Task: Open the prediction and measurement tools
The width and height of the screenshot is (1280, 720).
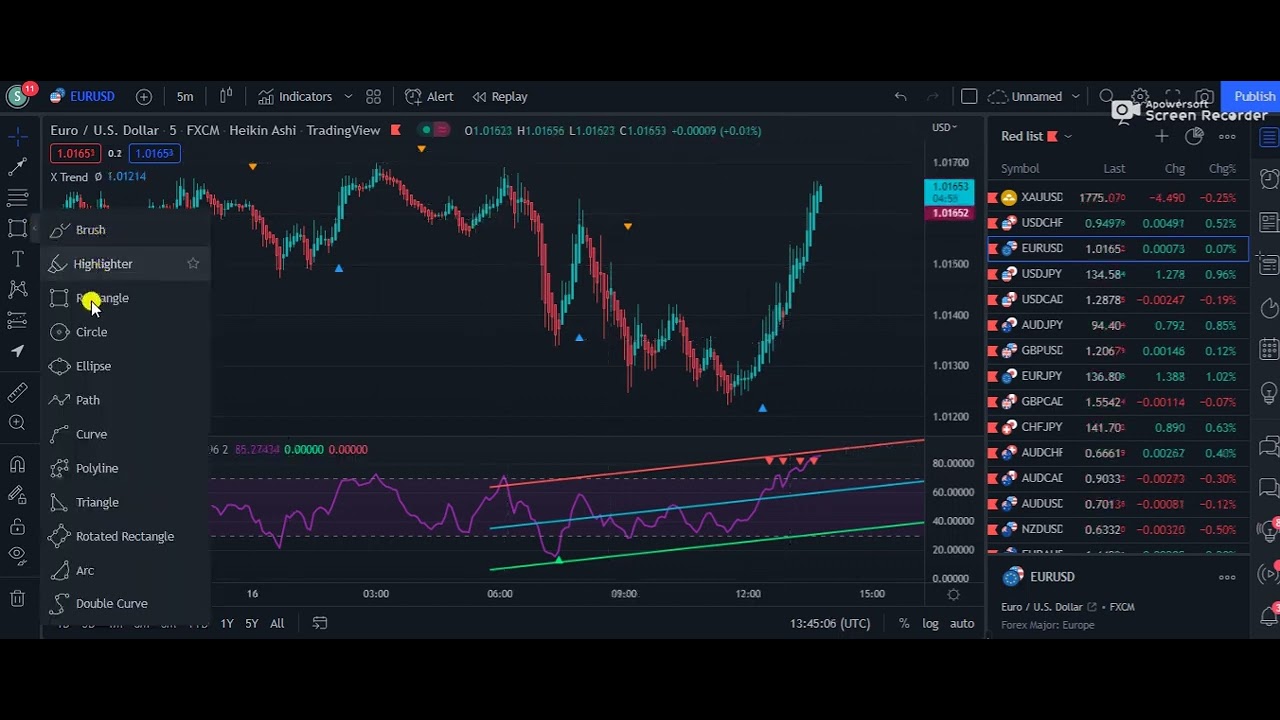Action: 17,320
